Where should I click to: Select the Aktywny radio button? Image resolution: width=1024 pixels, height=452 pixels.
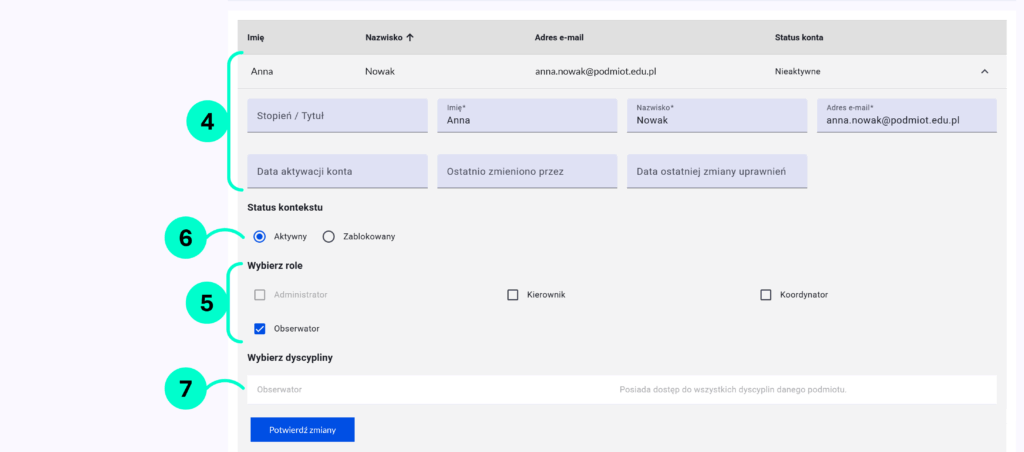pyautogui.click(x=260, y=237)
